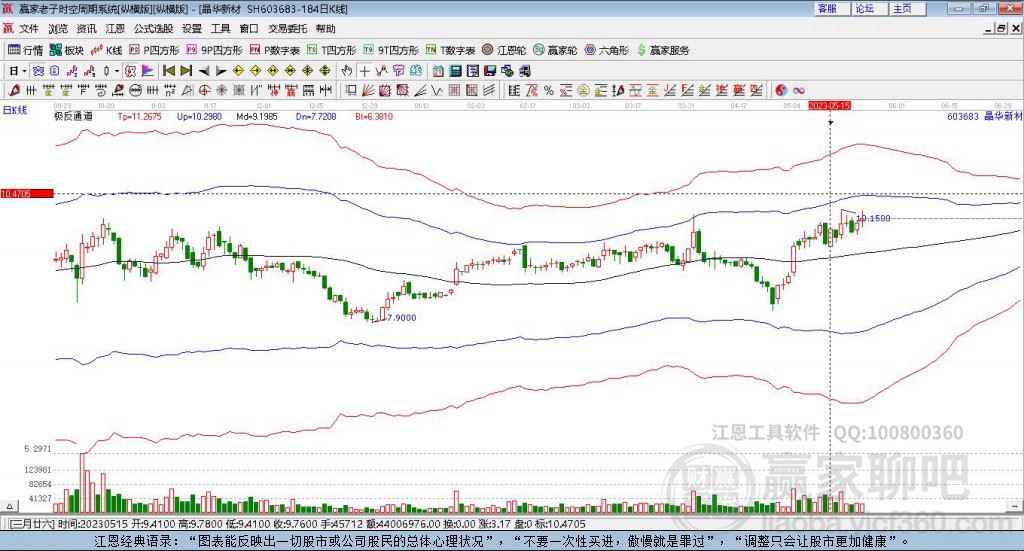Select the Gann fan lines icon

pos(367,91)
